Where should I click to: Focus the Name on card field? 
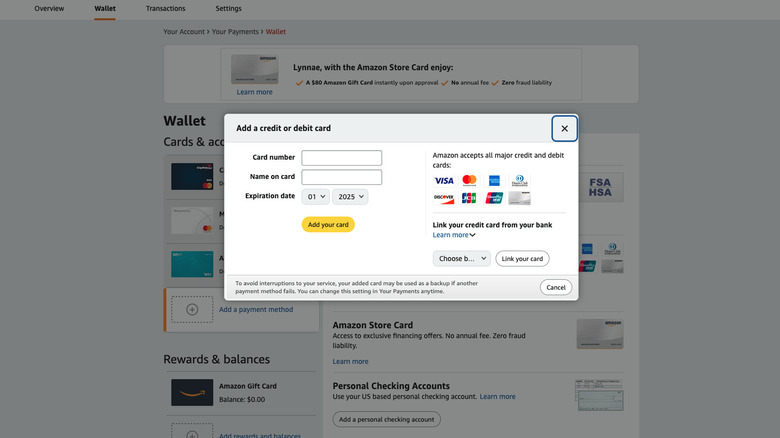(342, 177)
